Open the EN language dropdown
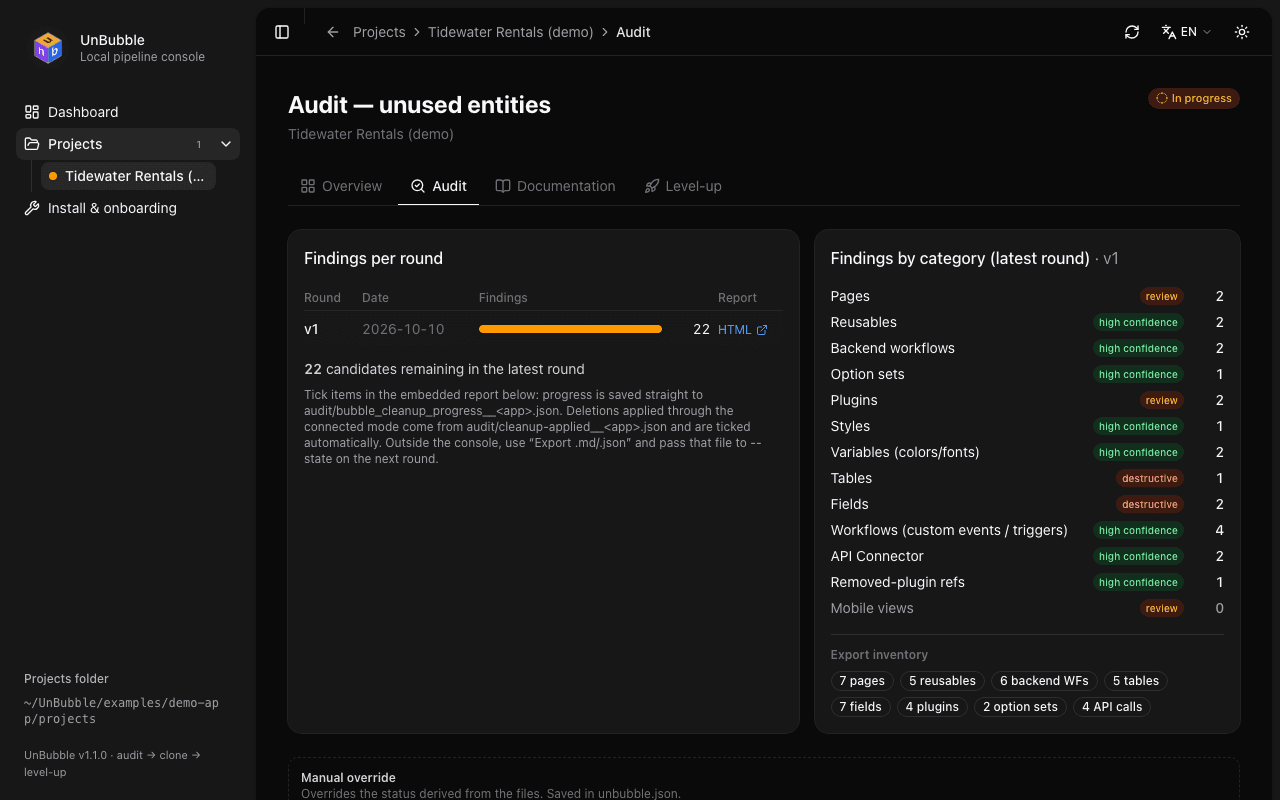Screen dimensions: 1280x800 pyautogui.click(x=1186, y=32)
